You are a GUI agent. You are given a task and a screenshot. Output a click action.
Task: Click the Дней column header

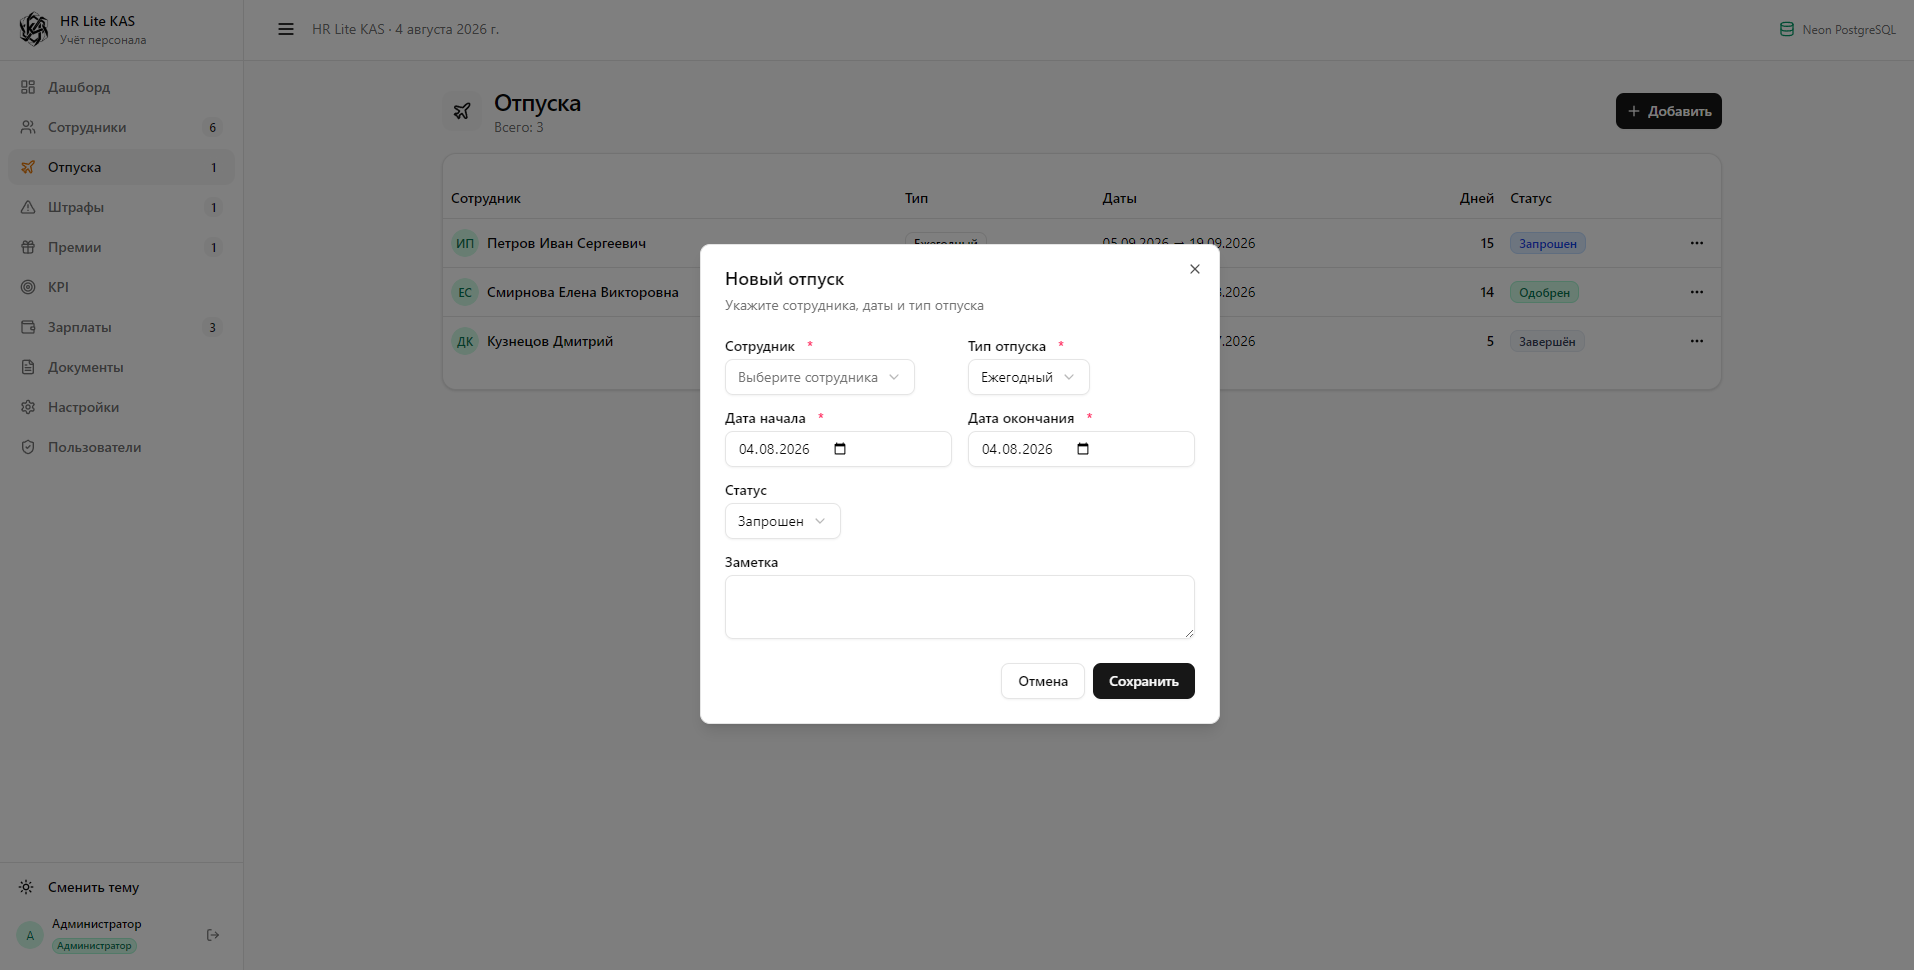pyautogui.click(x=1477, y=198)
